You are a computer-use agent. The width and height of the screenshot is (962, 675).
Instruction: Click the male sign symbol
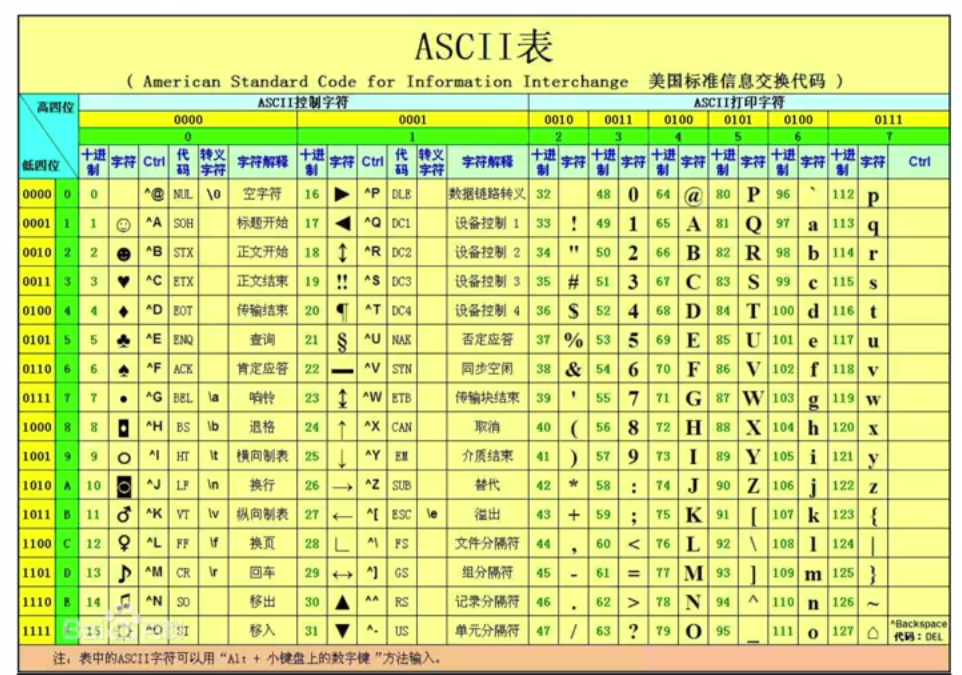(x=123, y=515)
